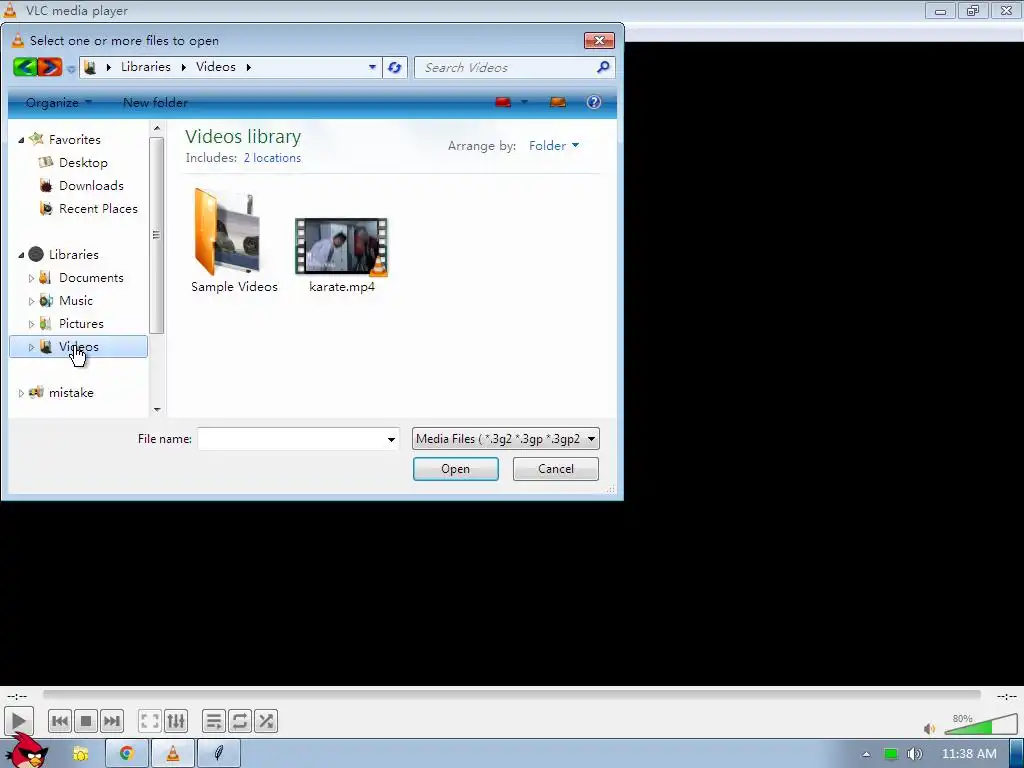Open the Organize menu

(59, 103)
